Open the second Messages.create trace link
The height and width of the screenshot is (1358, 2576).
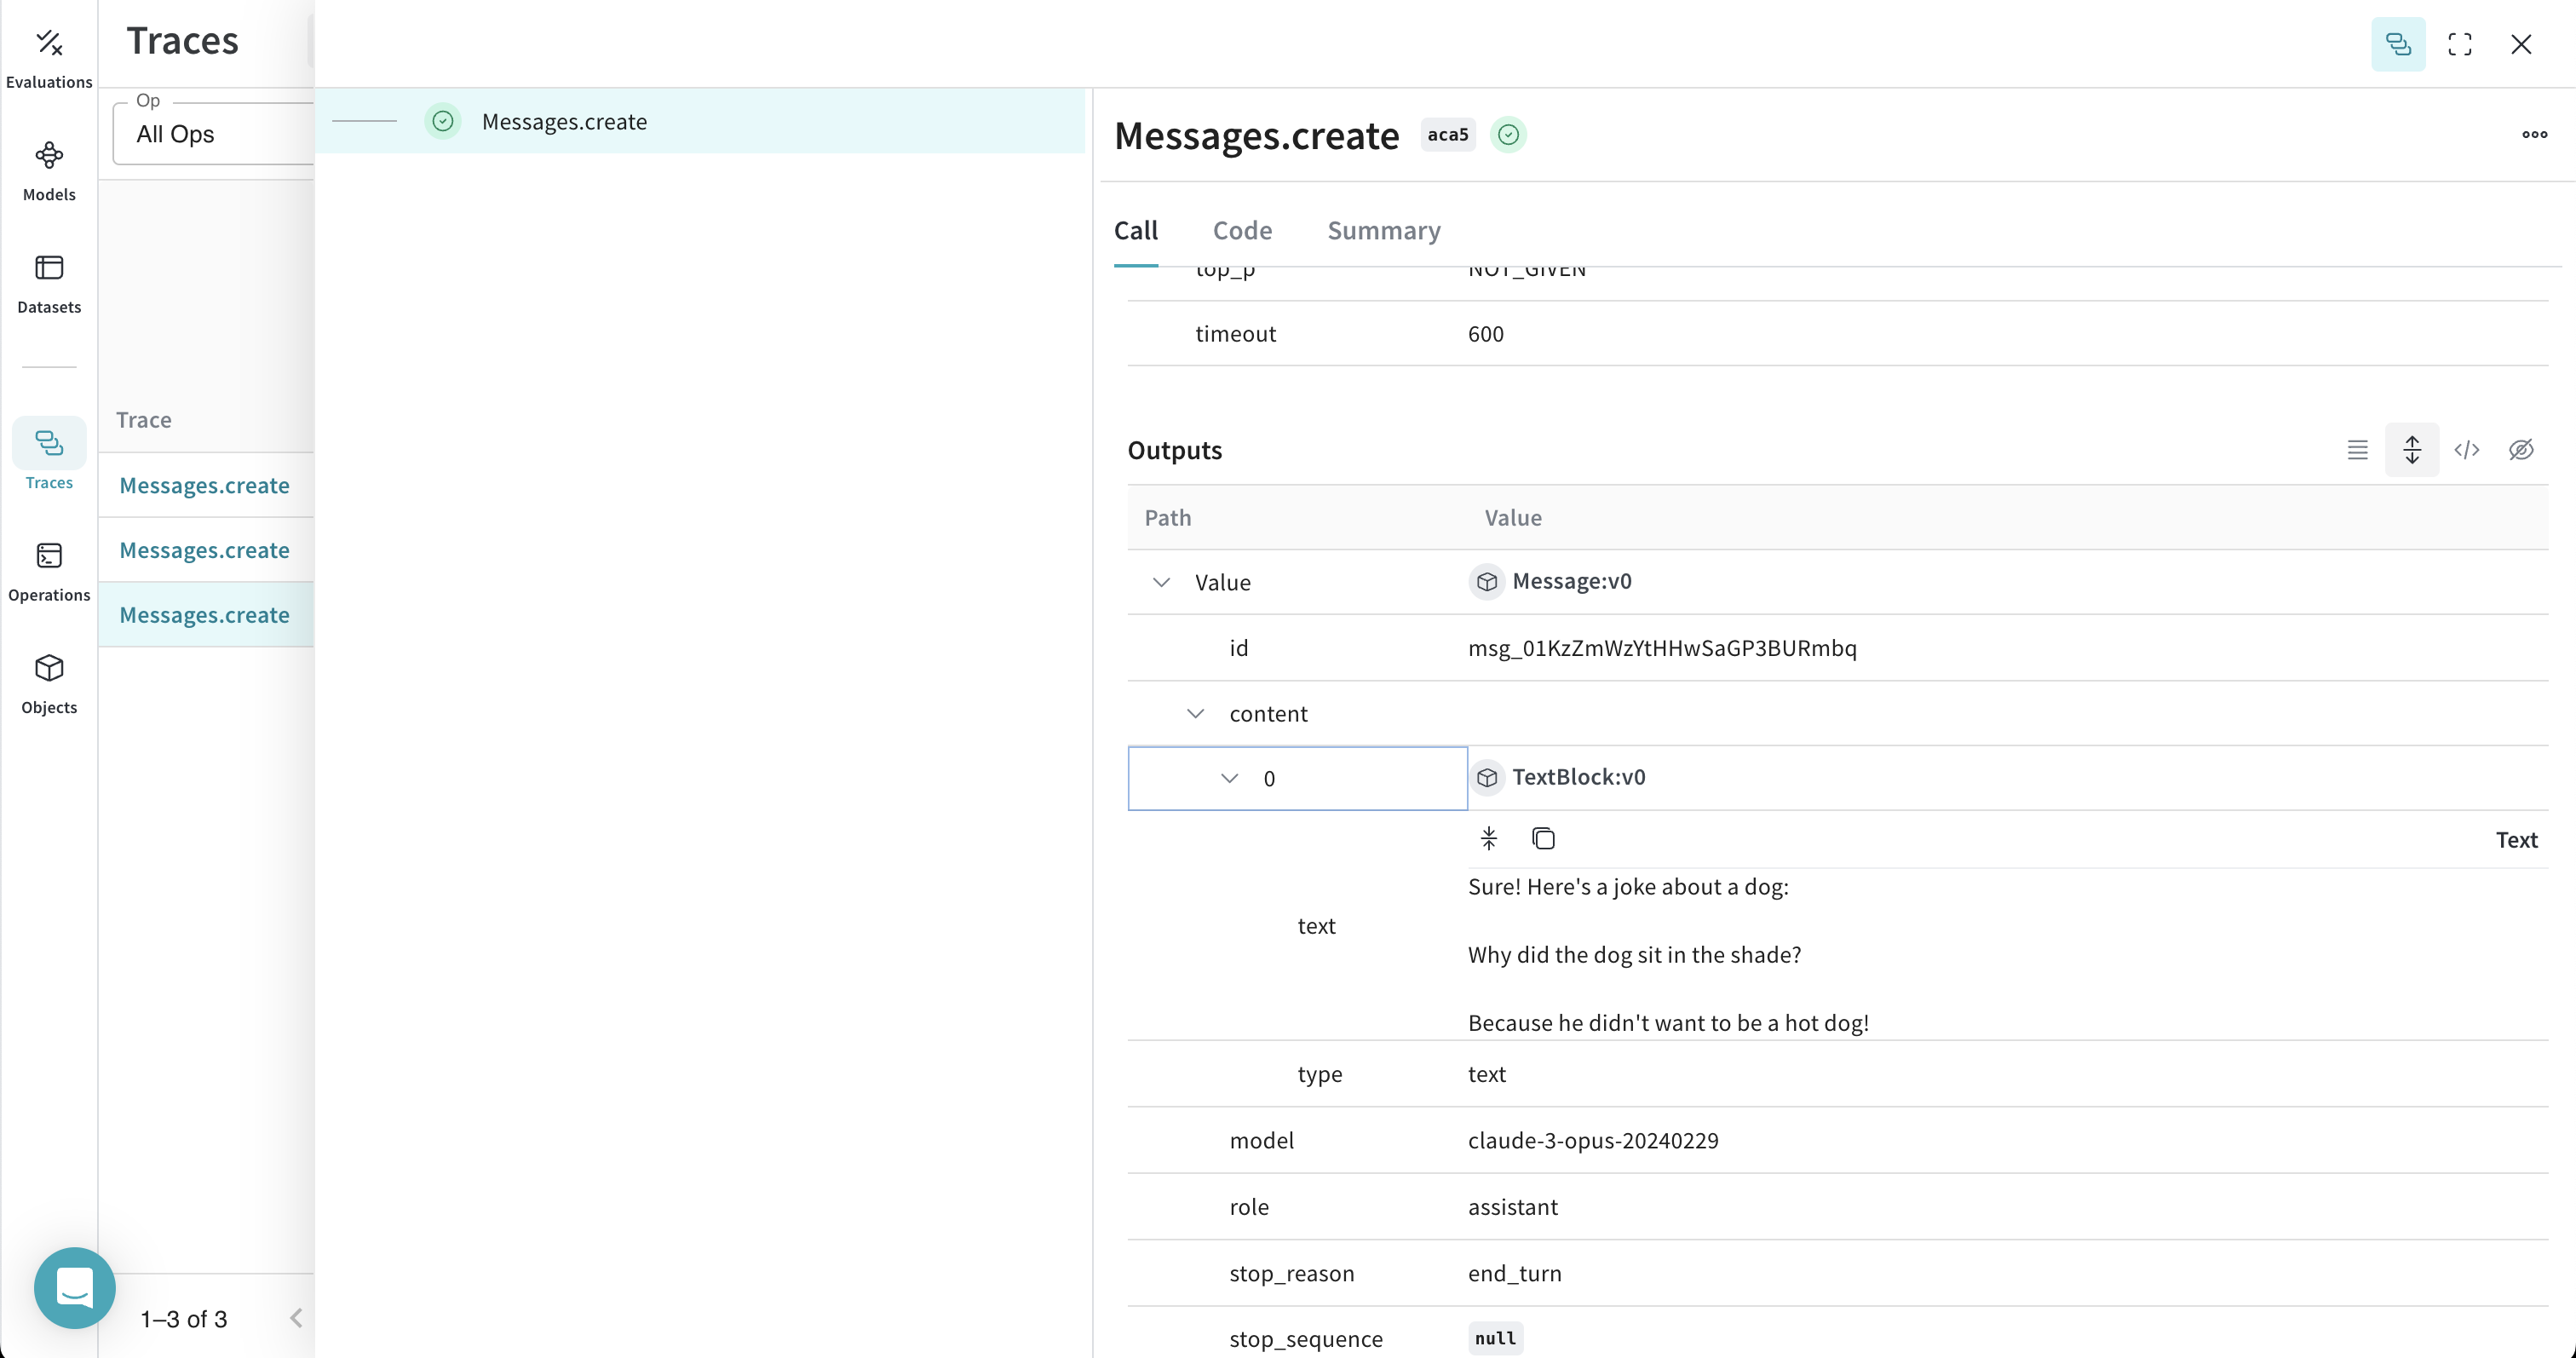[204, 550]
